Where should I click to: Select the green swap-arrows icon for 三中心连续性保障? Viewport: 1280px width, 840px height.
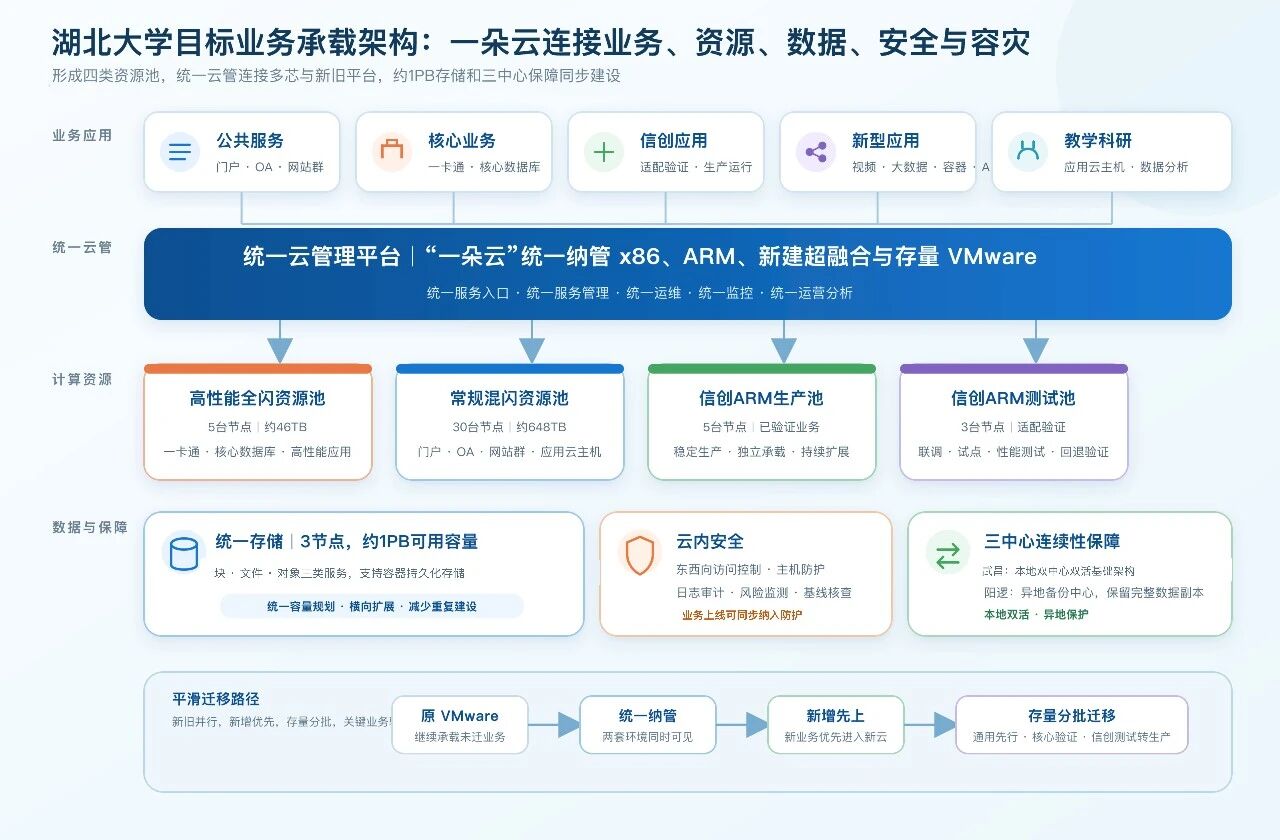click(x=948, y=553)
